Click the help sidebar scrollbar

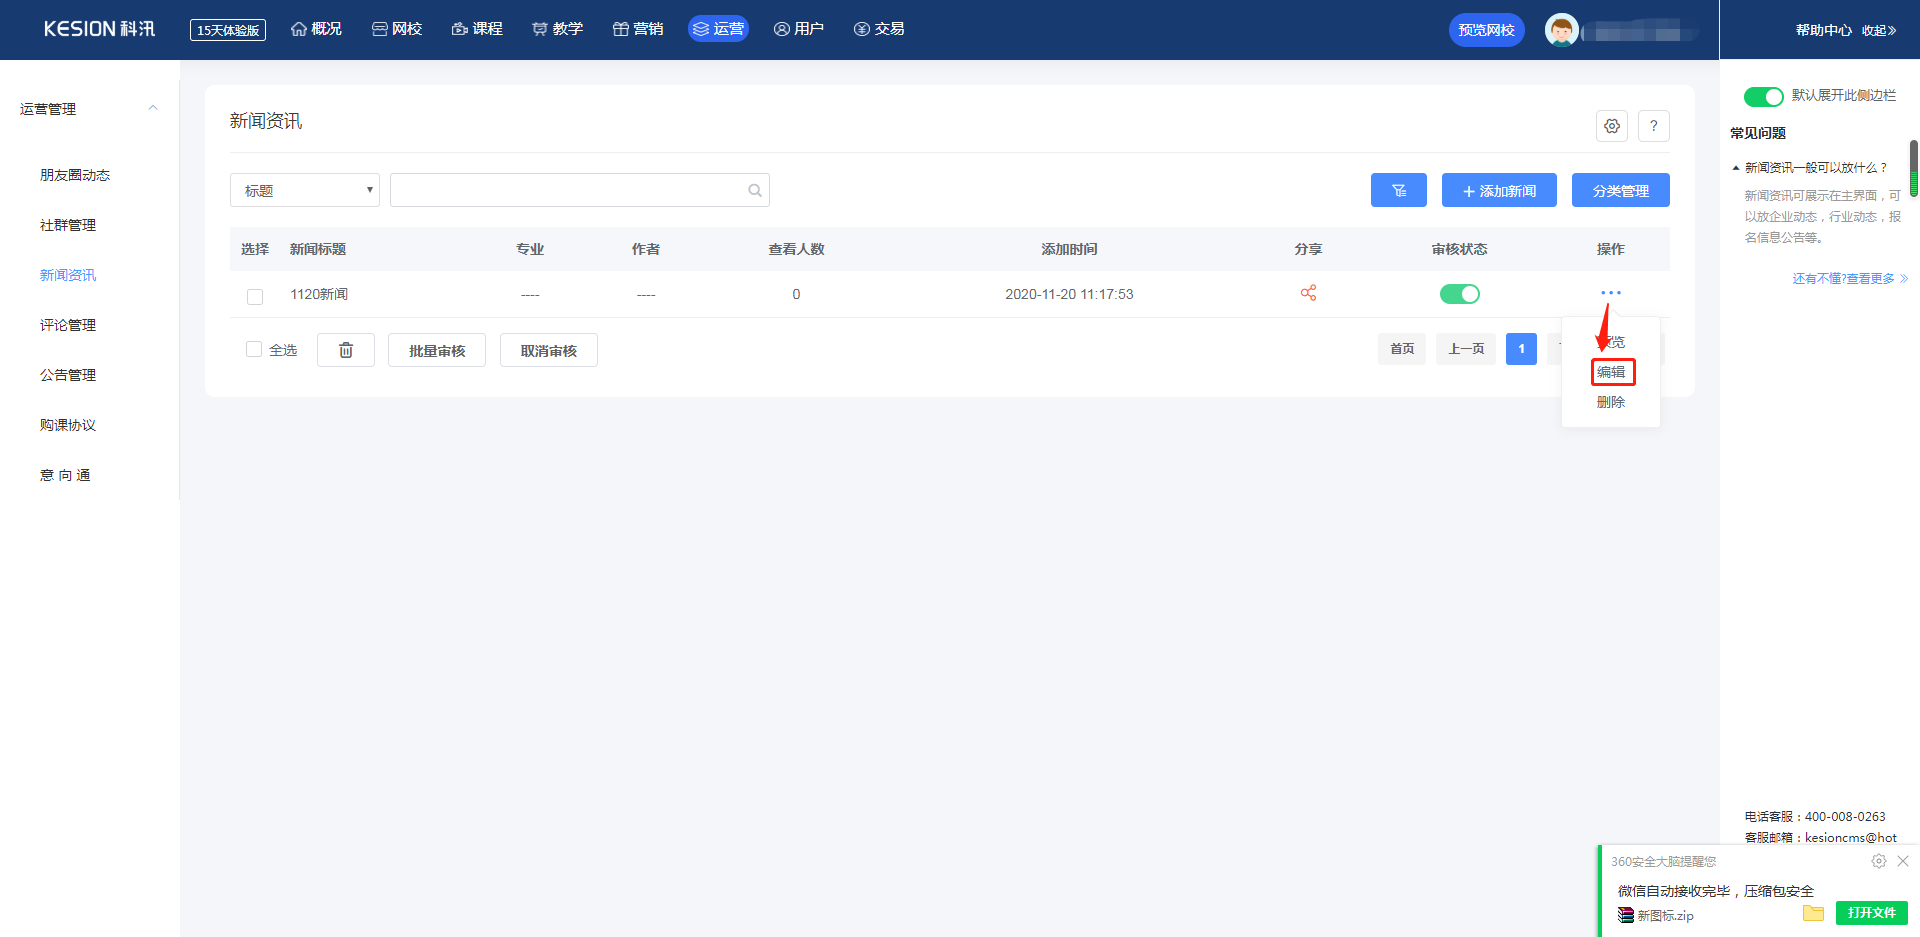pos(1914,168)
